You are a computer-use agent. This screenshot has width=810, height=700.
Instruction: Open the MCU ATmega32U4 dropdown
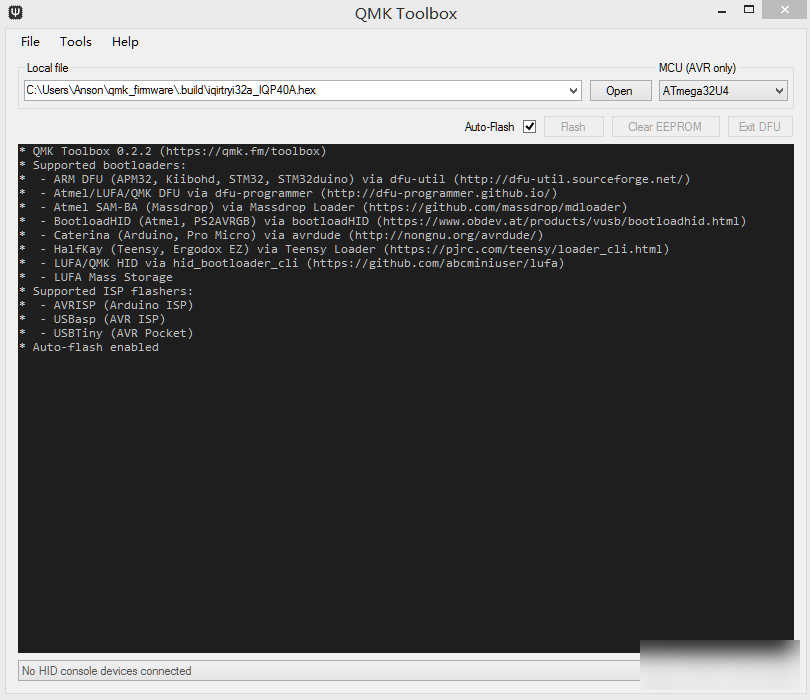click(x=723, y=91)
